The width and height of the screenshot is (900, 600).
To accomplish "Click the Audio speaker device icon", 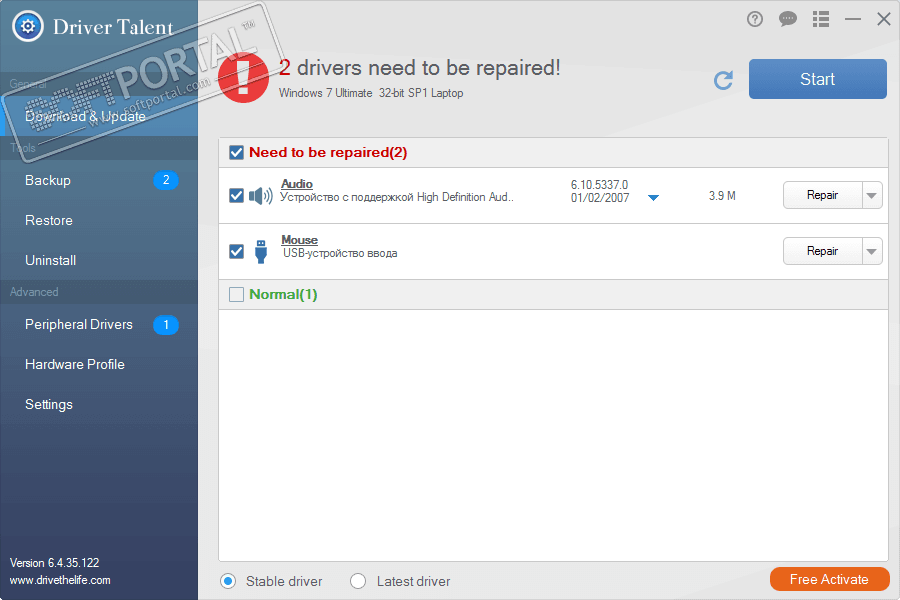I will [261, 196].
